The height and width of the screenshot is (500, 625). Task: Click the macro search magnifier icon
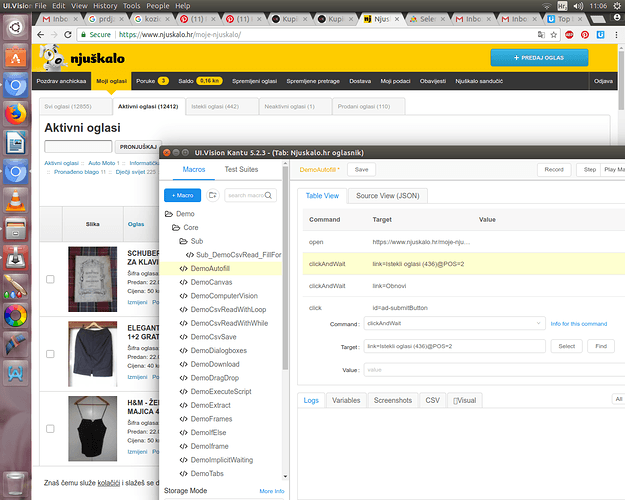coord(268,195)
